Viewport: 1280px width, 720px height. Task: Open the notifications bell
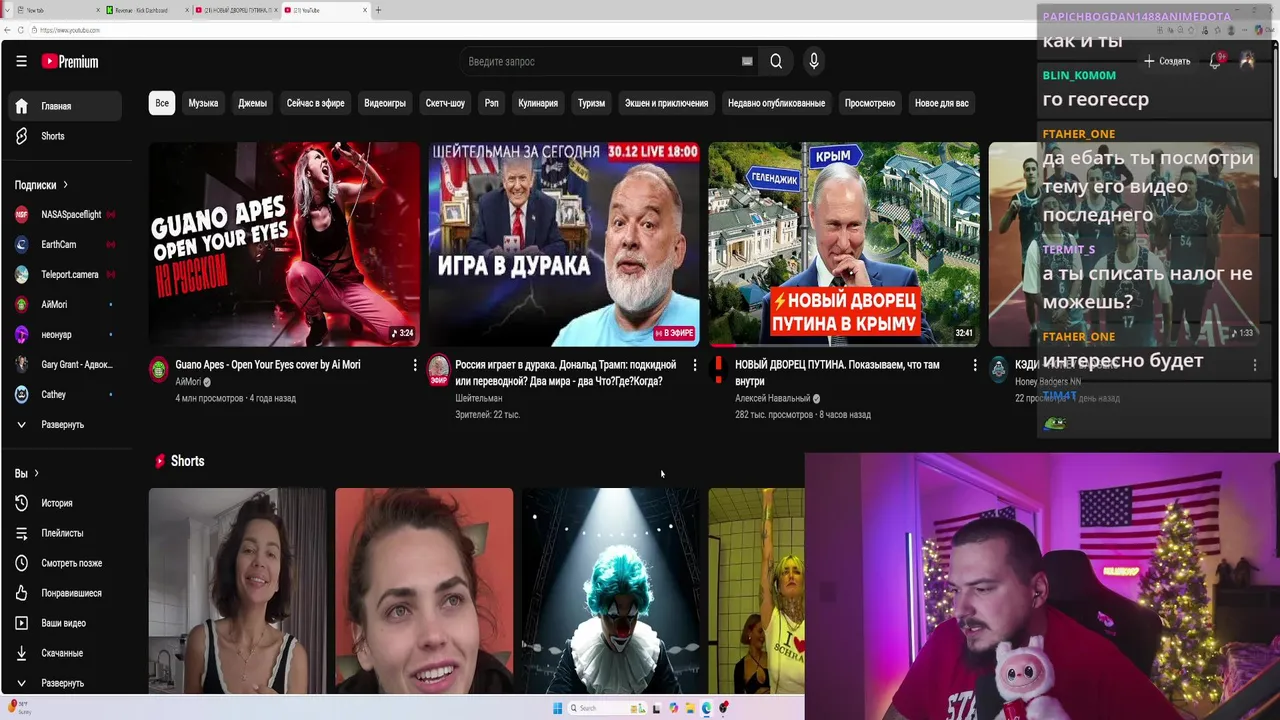point(1215,61)
